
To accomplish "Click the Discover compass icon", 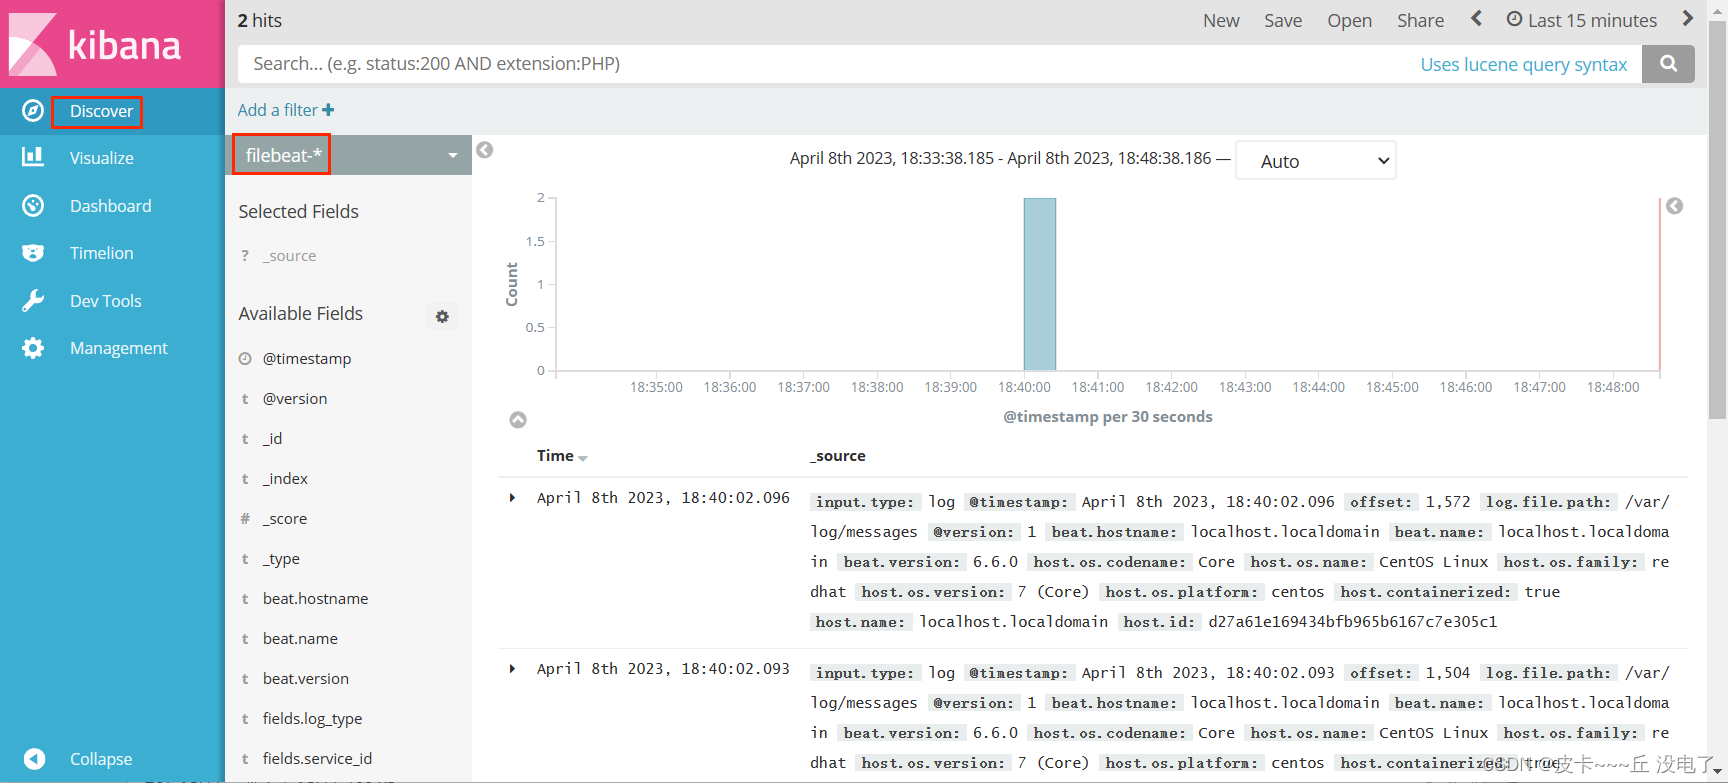I will pyautogui.click(x=33, y=111).
